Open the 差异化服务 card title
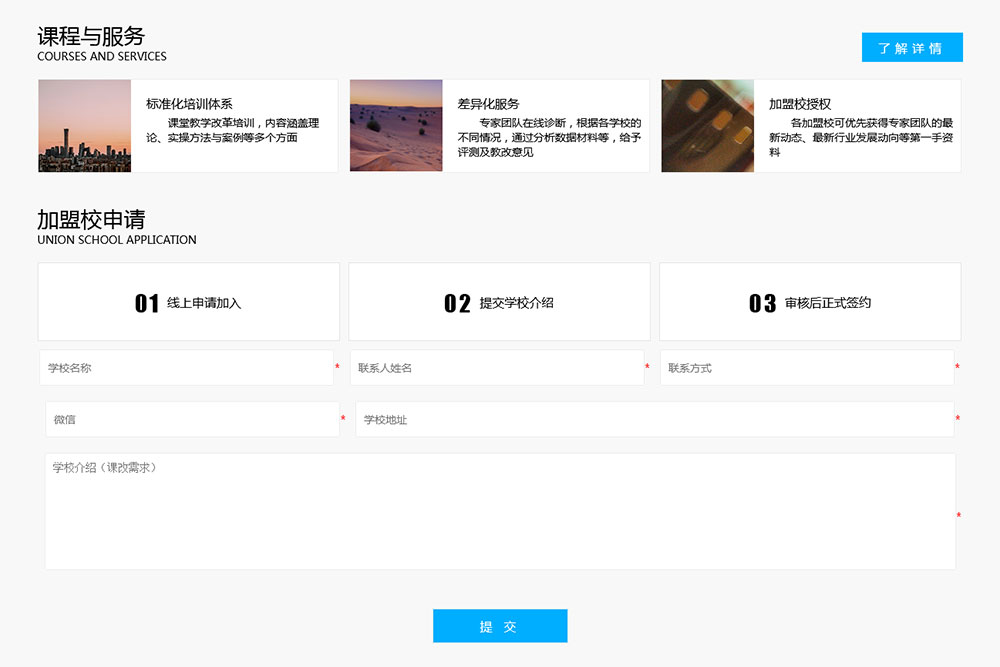The width and height of the screenshot is (1000, 667). pos(488,104)
